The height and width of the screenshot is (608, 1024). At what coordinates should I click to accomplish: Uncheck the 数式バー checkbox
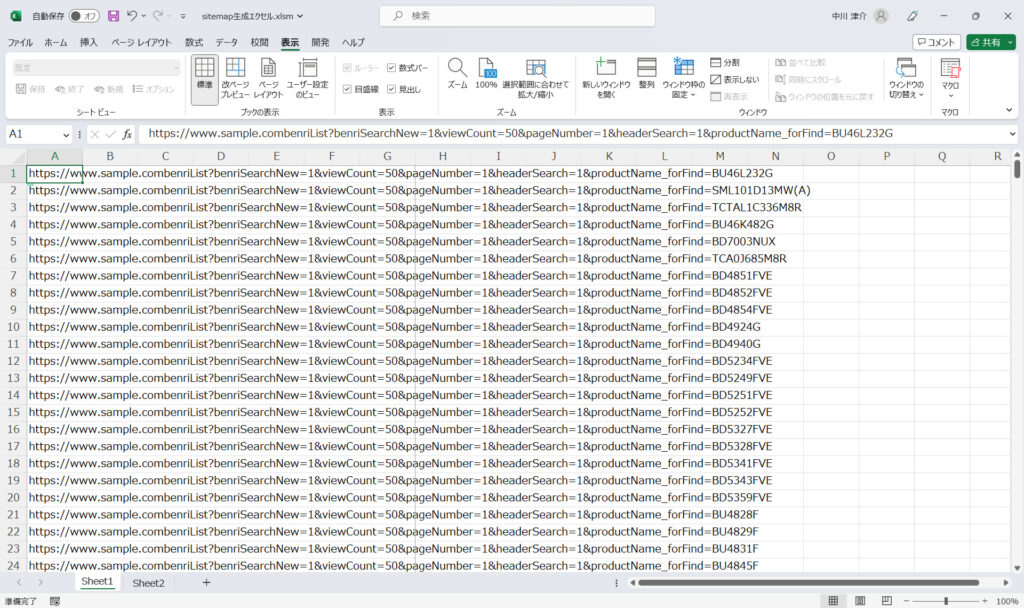[x=392, y=68]
